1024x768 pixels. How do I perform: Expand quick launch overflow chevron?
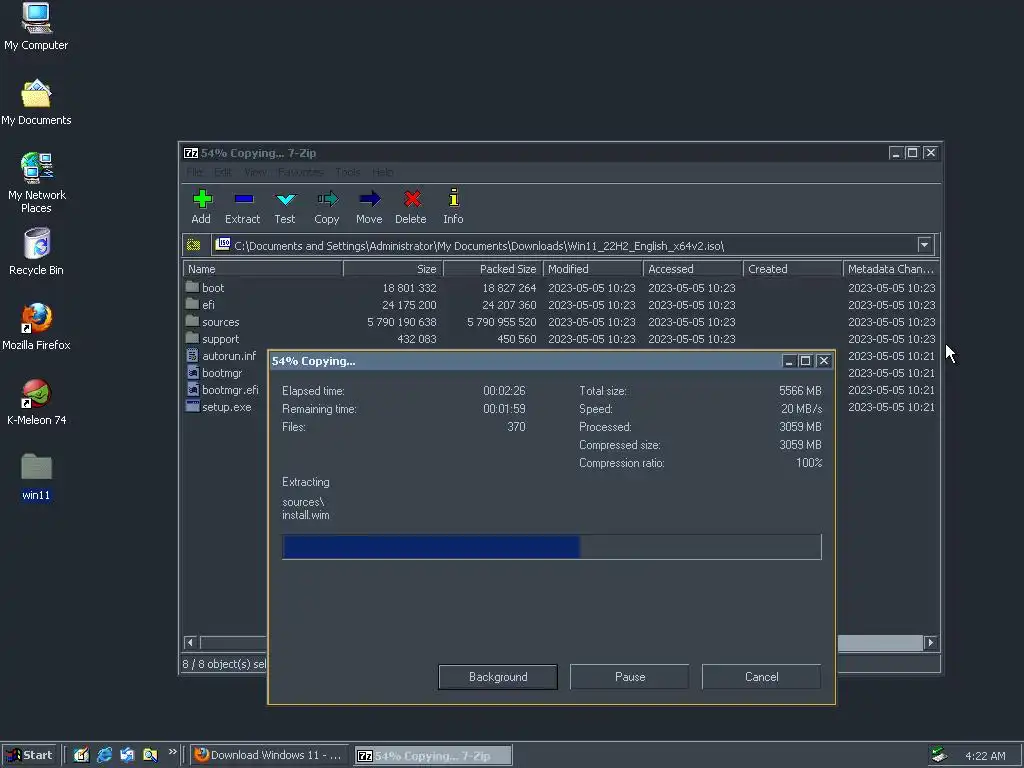pyautogui.click(x=172, y=752)
